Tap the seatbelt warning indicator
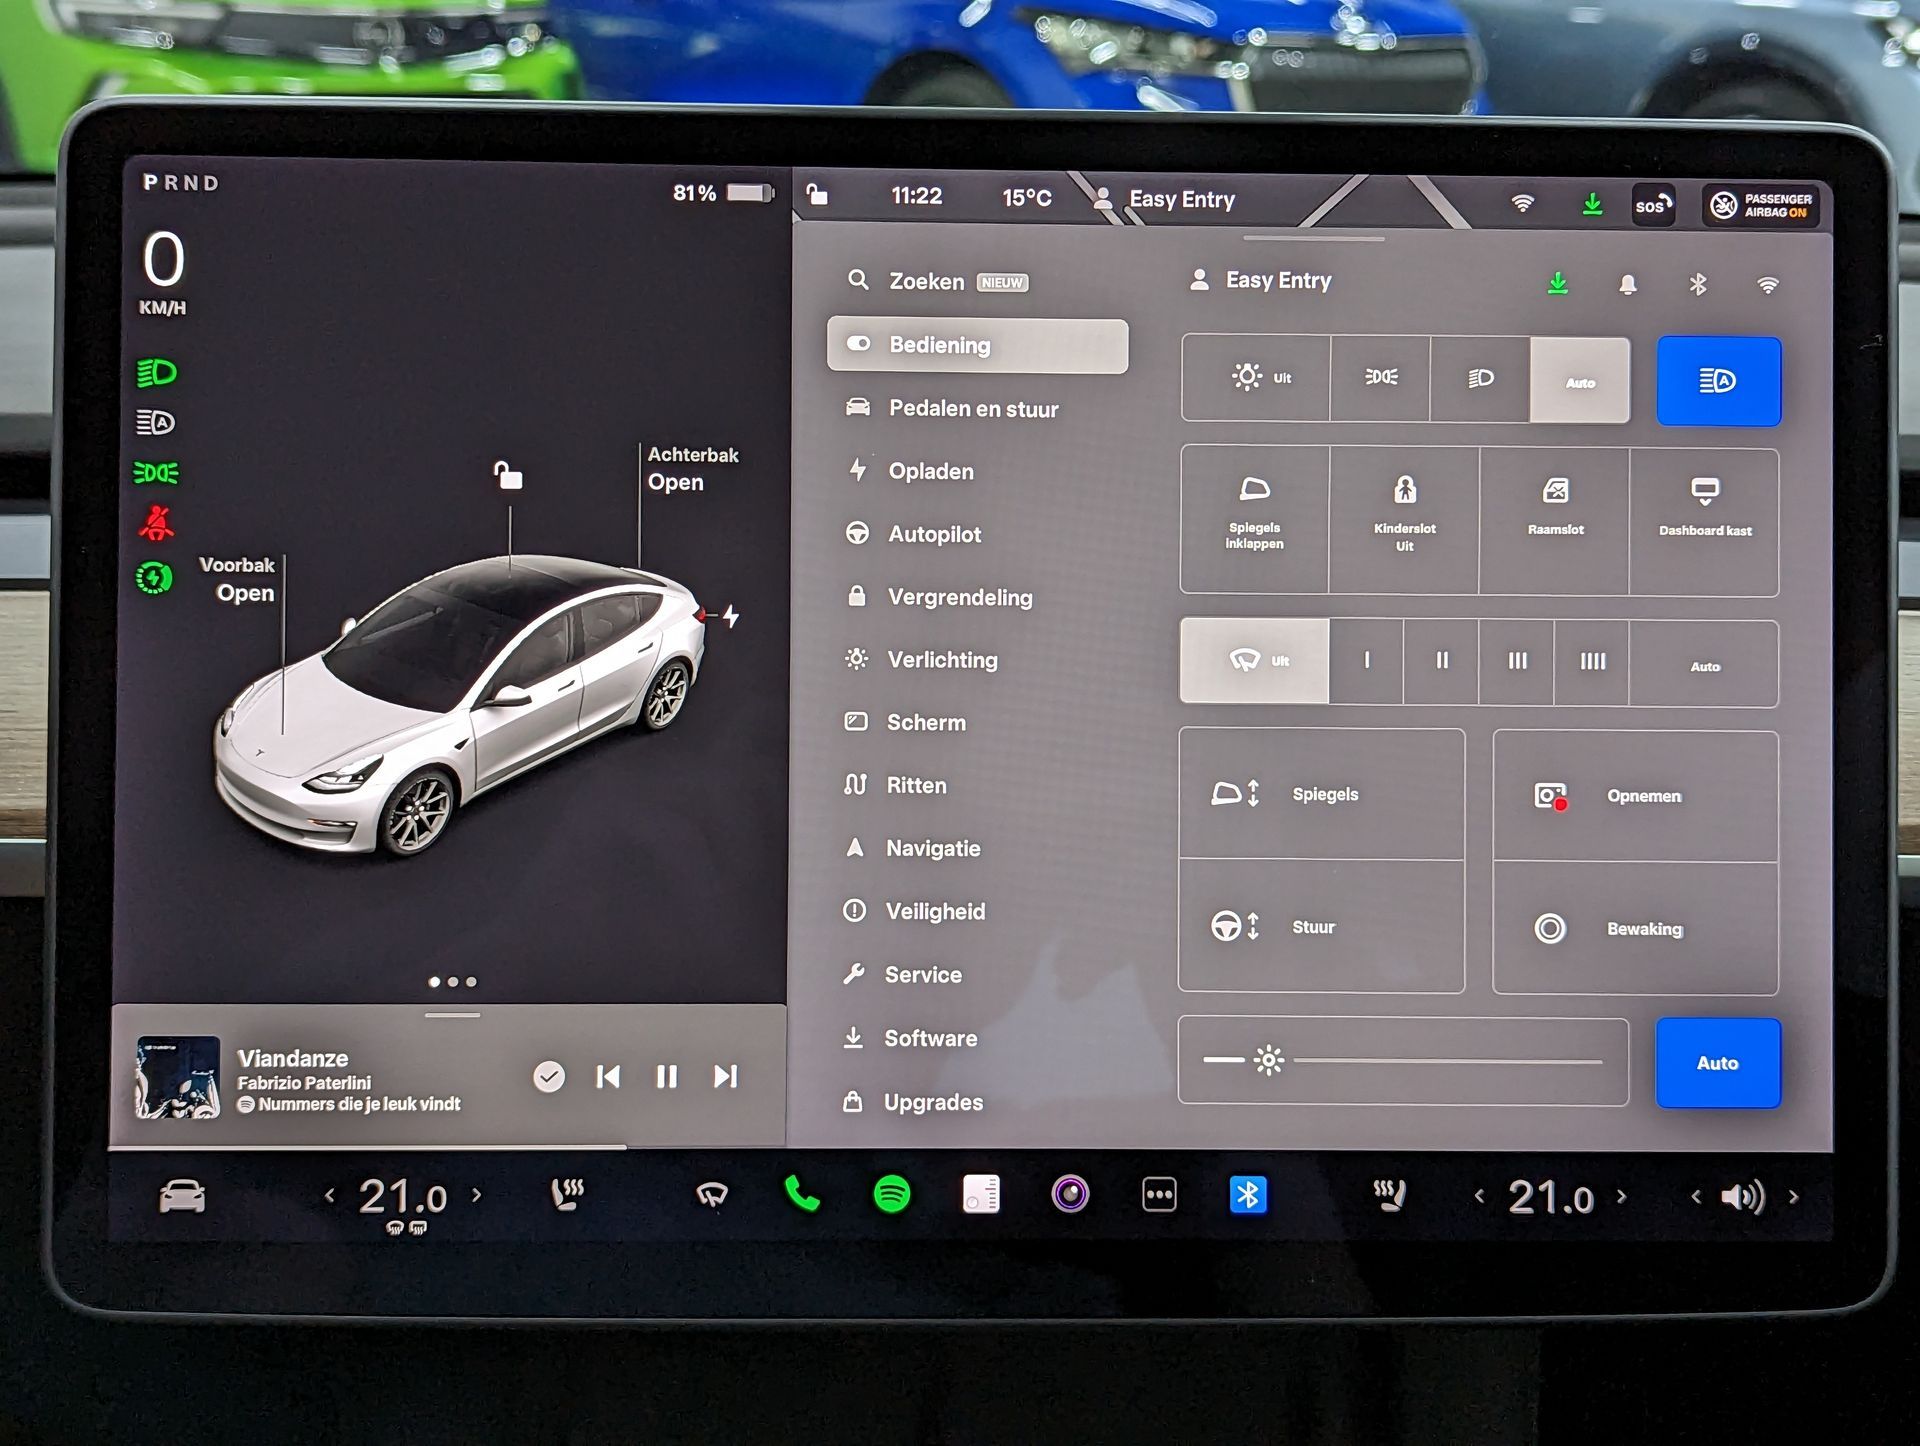Image resolution: width=1920 pixels, height=1446 pixels. [156, 523]
